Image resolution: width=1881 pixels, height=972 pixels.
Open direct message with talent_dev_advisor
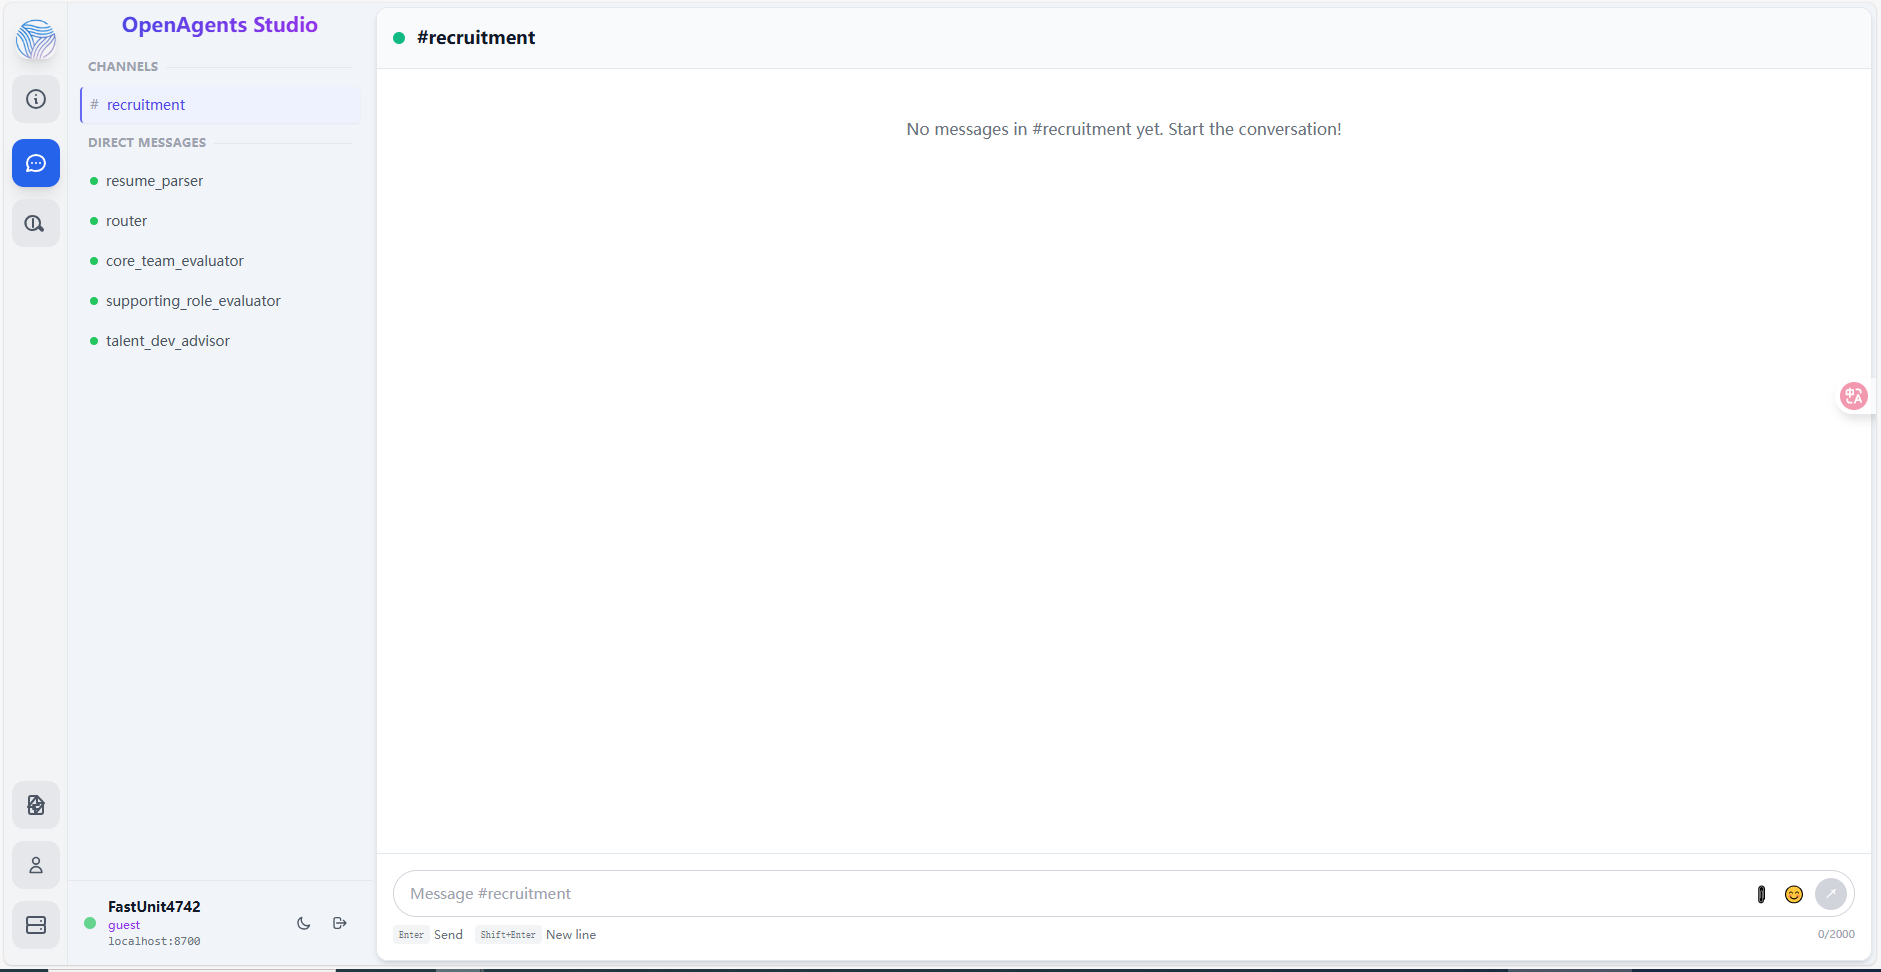point(221,341)
